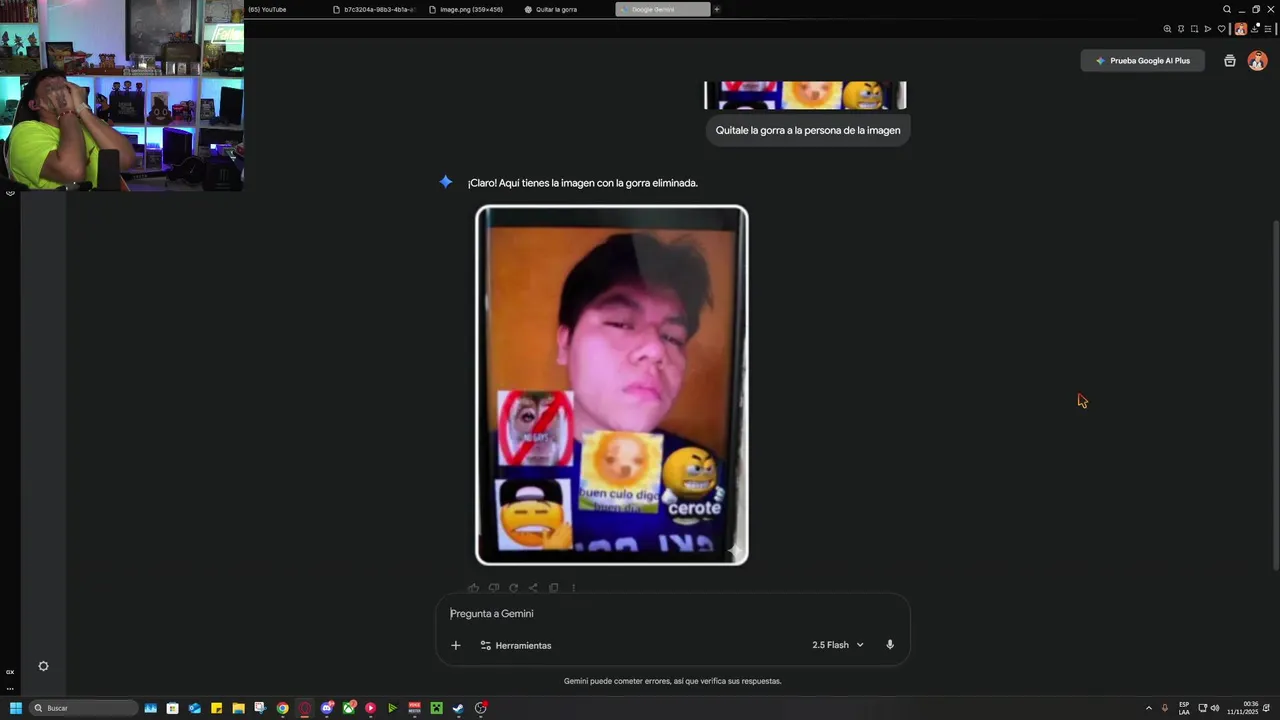Click Prueba Google AI Plus button
The width and height of the screenshot is (1280, 720).
point(1143,61)
